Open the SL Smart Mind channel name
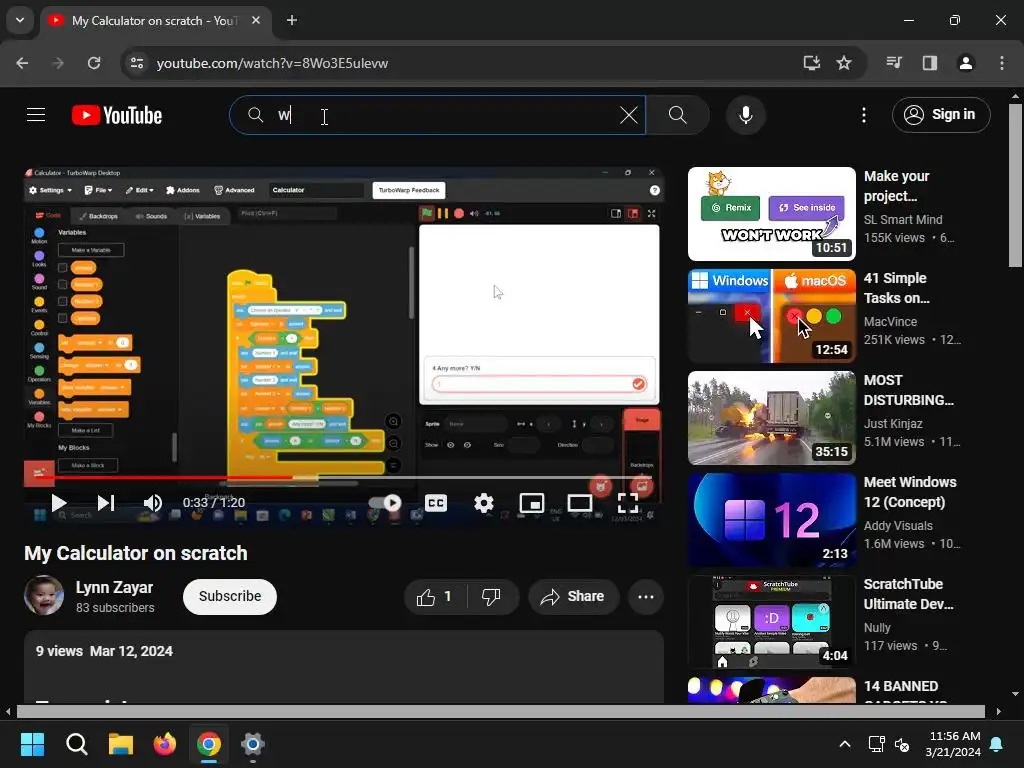This screenshot has height=768, width=1024. (903, 219)
